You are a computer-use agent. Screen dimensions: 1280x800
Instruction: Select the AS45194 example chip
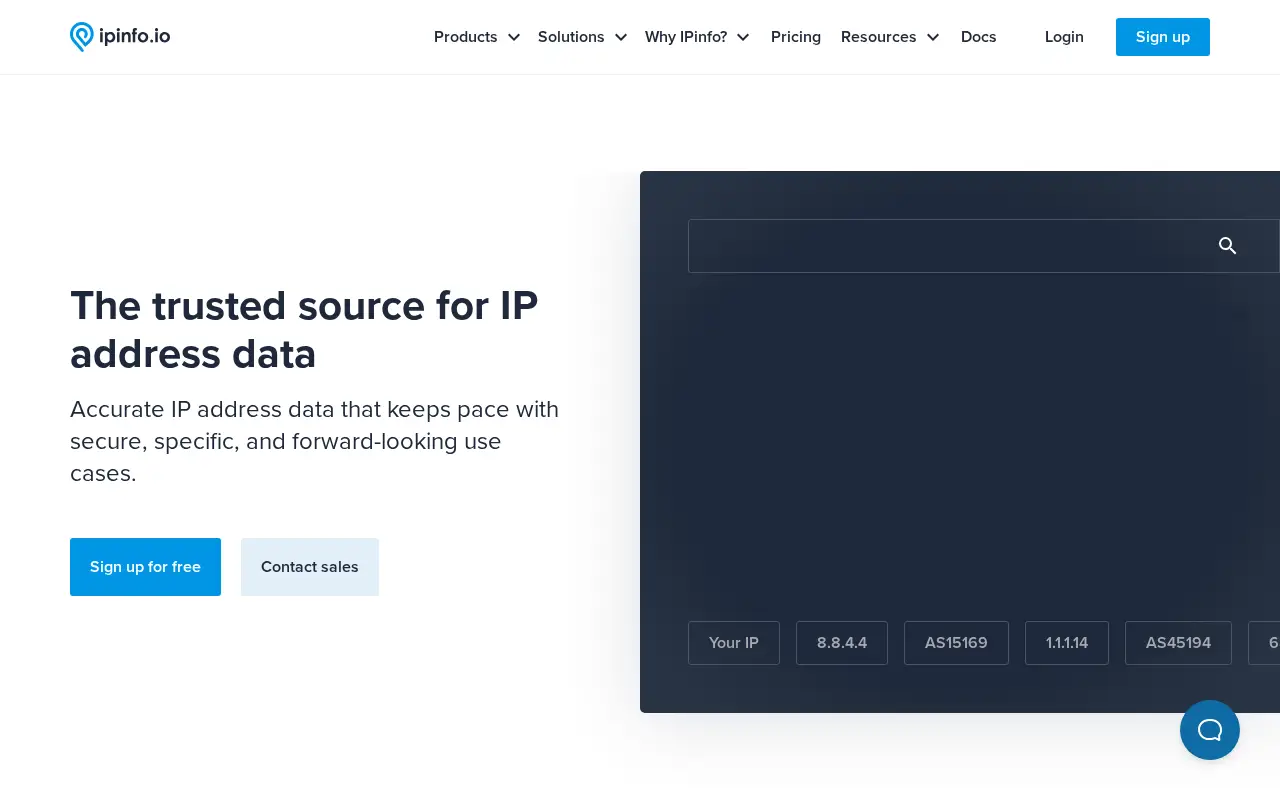(1178, 643)
